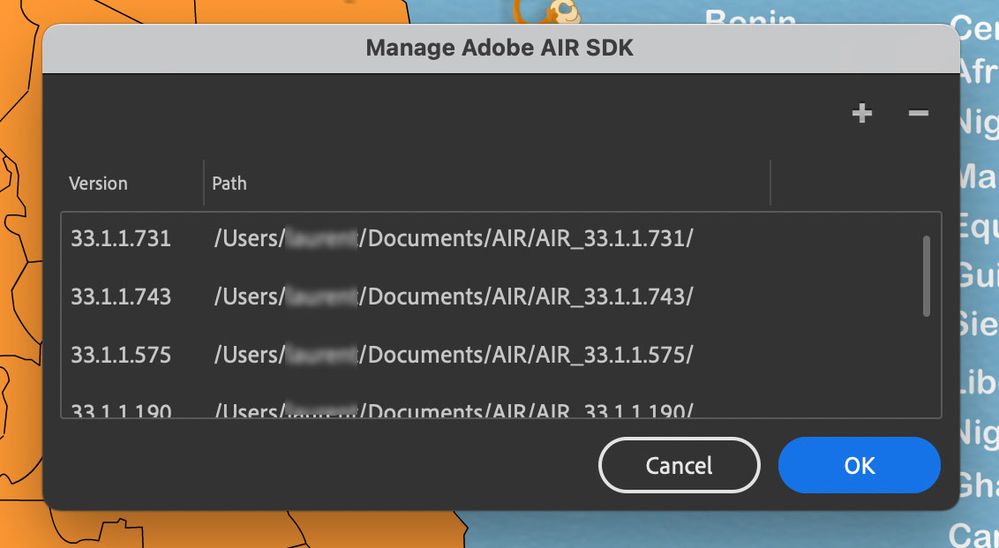Click the Version column header
999x548 pixels.
[98, 184]
